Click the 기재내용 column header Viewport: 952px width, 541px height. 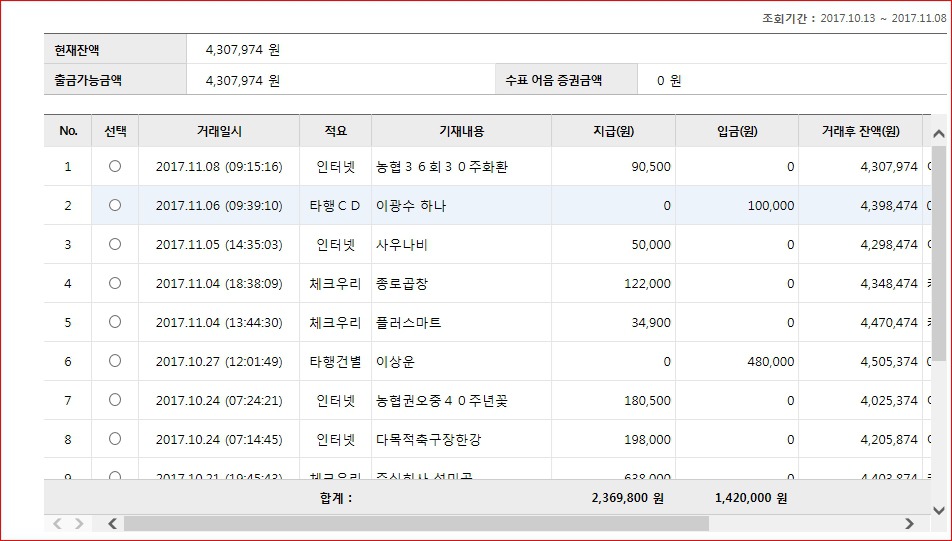point(461,131)
